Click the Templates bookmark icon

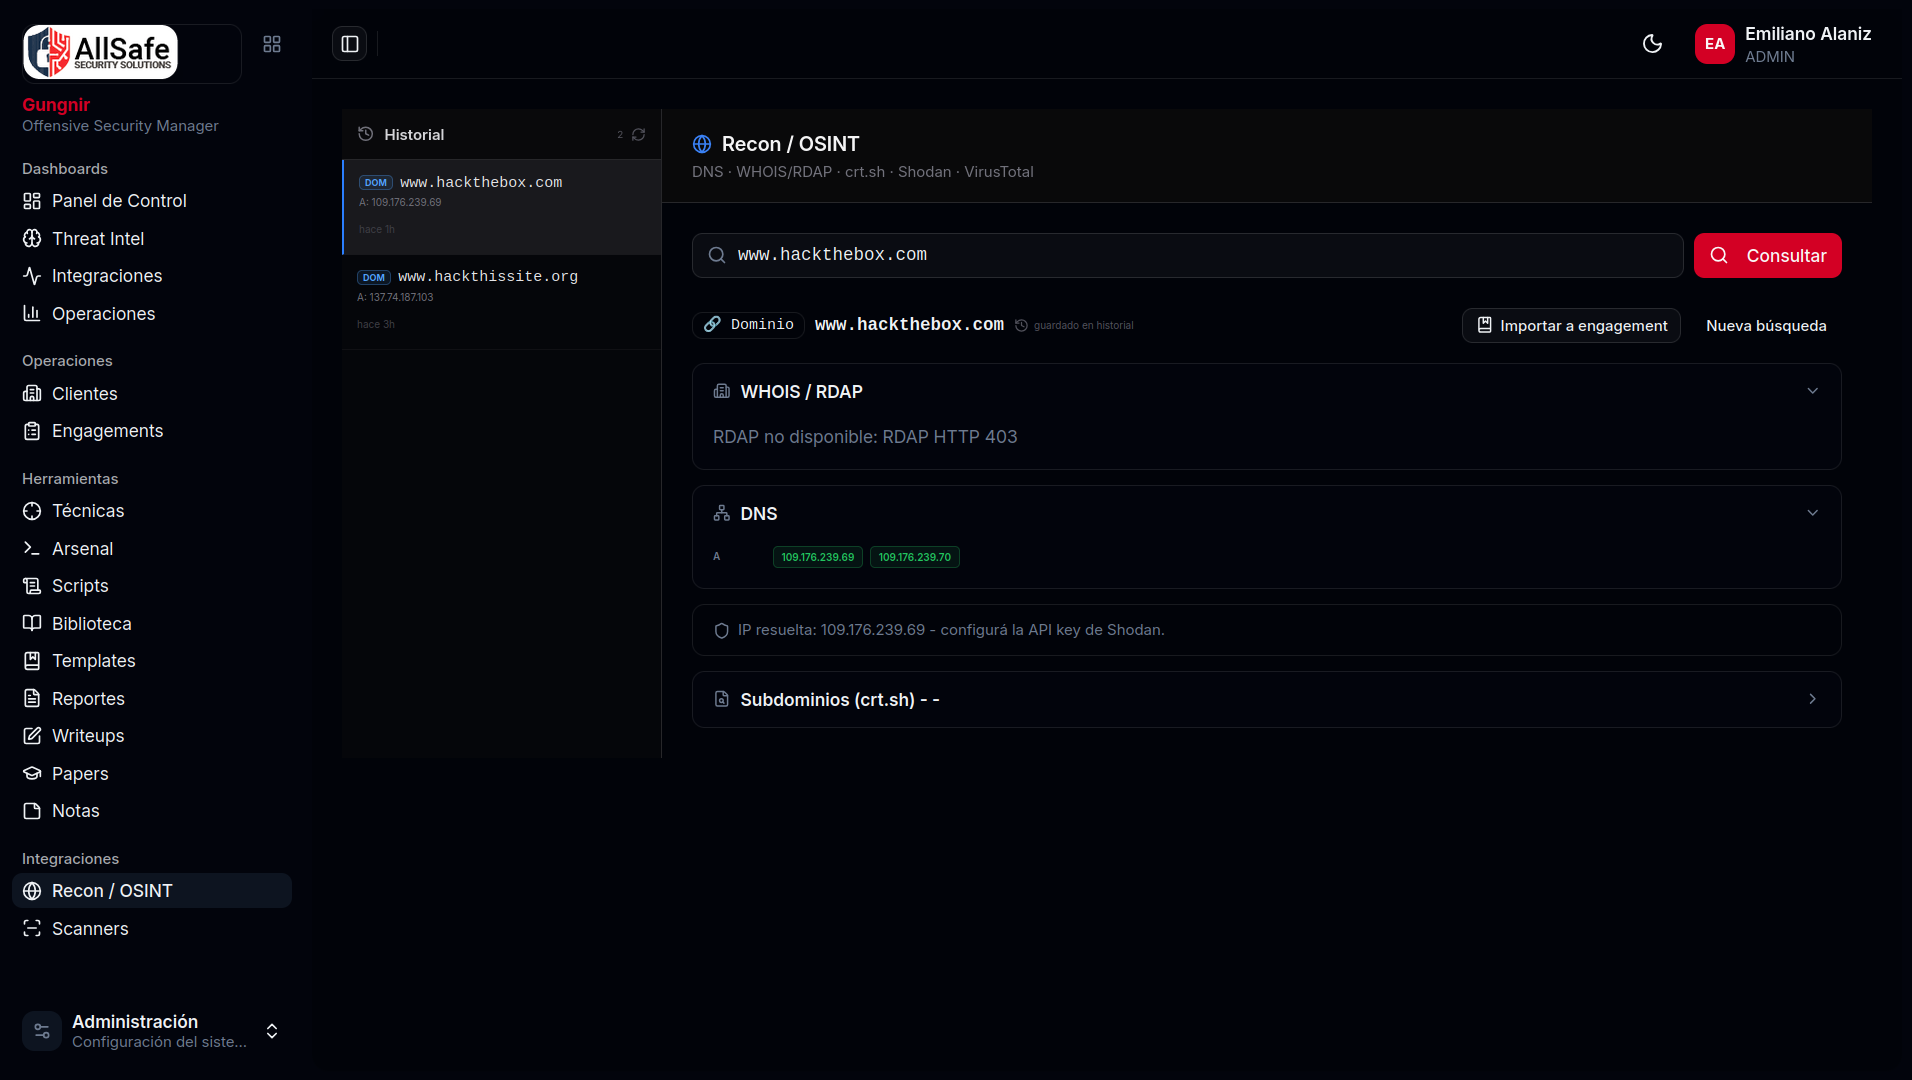coord(32,661)
